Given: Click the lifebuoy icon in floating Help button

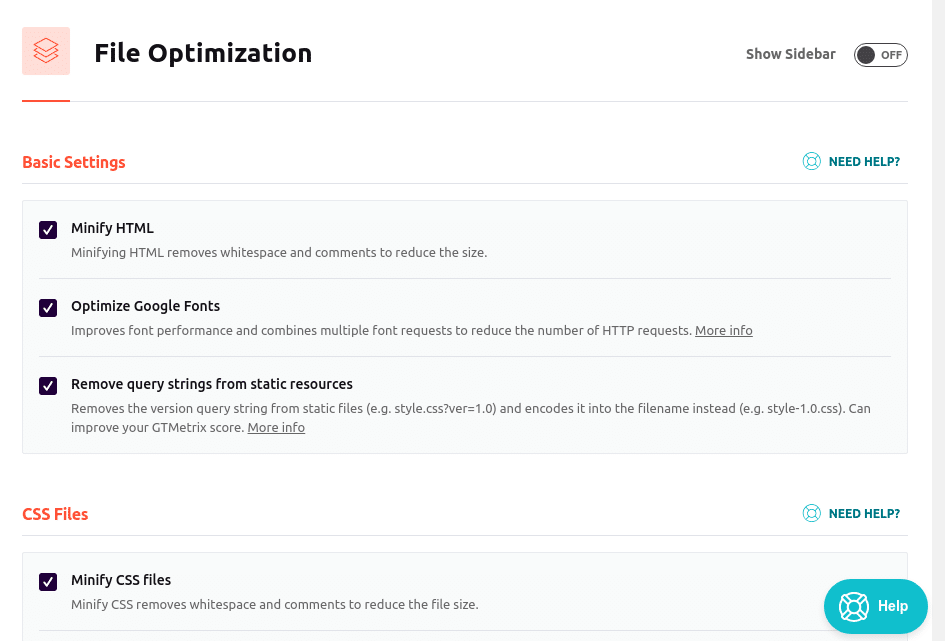Looking at the screenshot, I should (854, 606).
